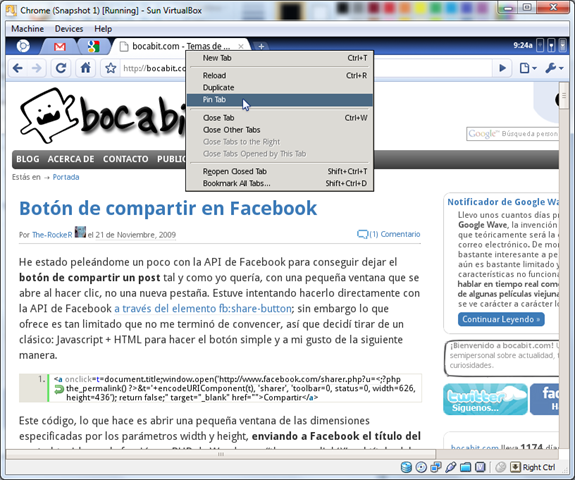Follow the fb:share-button element link
Viewport: 575px width, 480px height.
click(203, 309)
